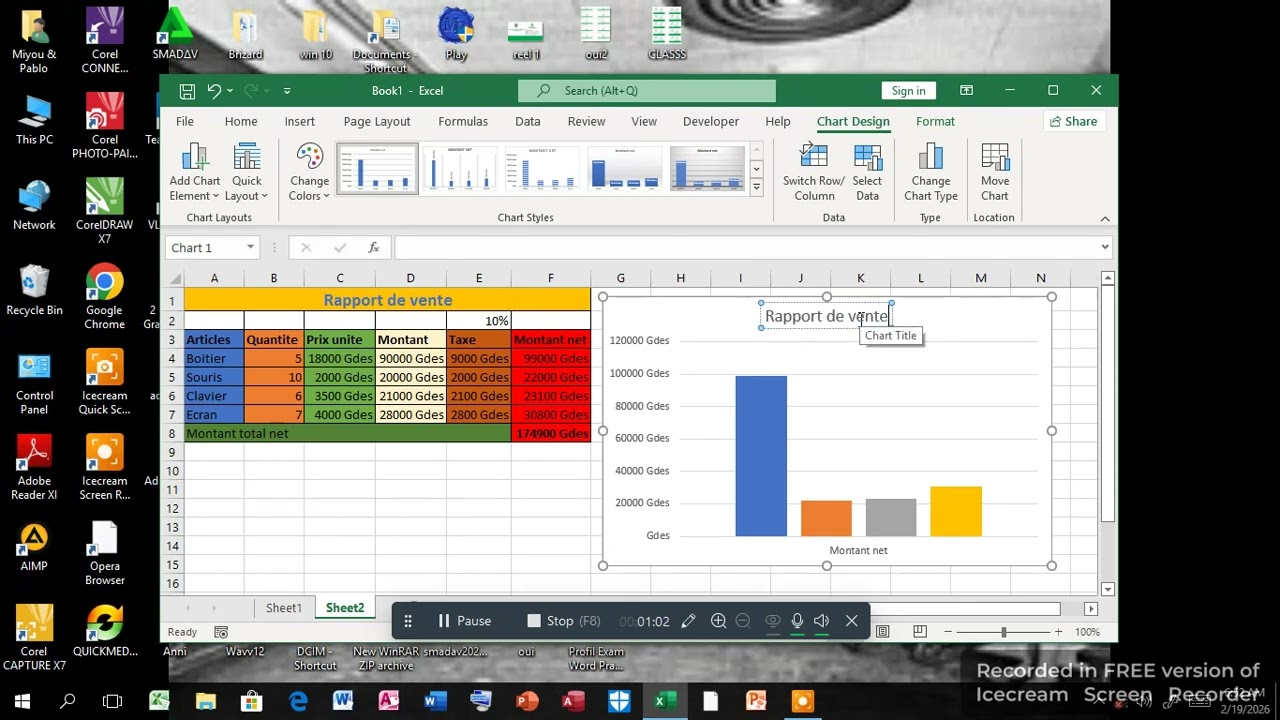This screenshot has width=1280, height=720.
Task: Click the Share button
Action: pos(1072,121)
